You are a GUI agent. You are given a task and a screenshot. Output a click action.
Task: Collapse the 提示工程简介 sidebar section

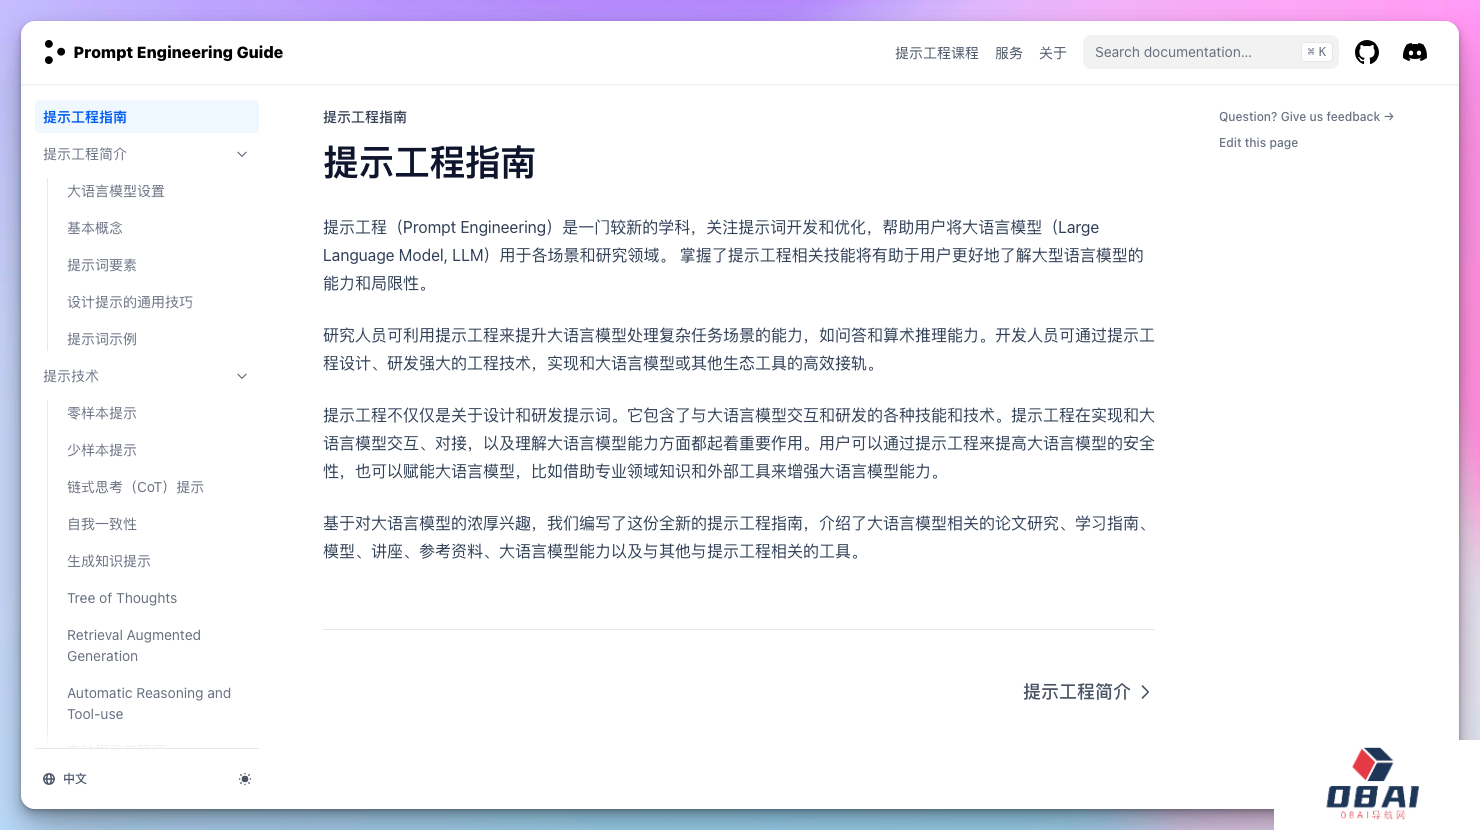pos(241,154)
